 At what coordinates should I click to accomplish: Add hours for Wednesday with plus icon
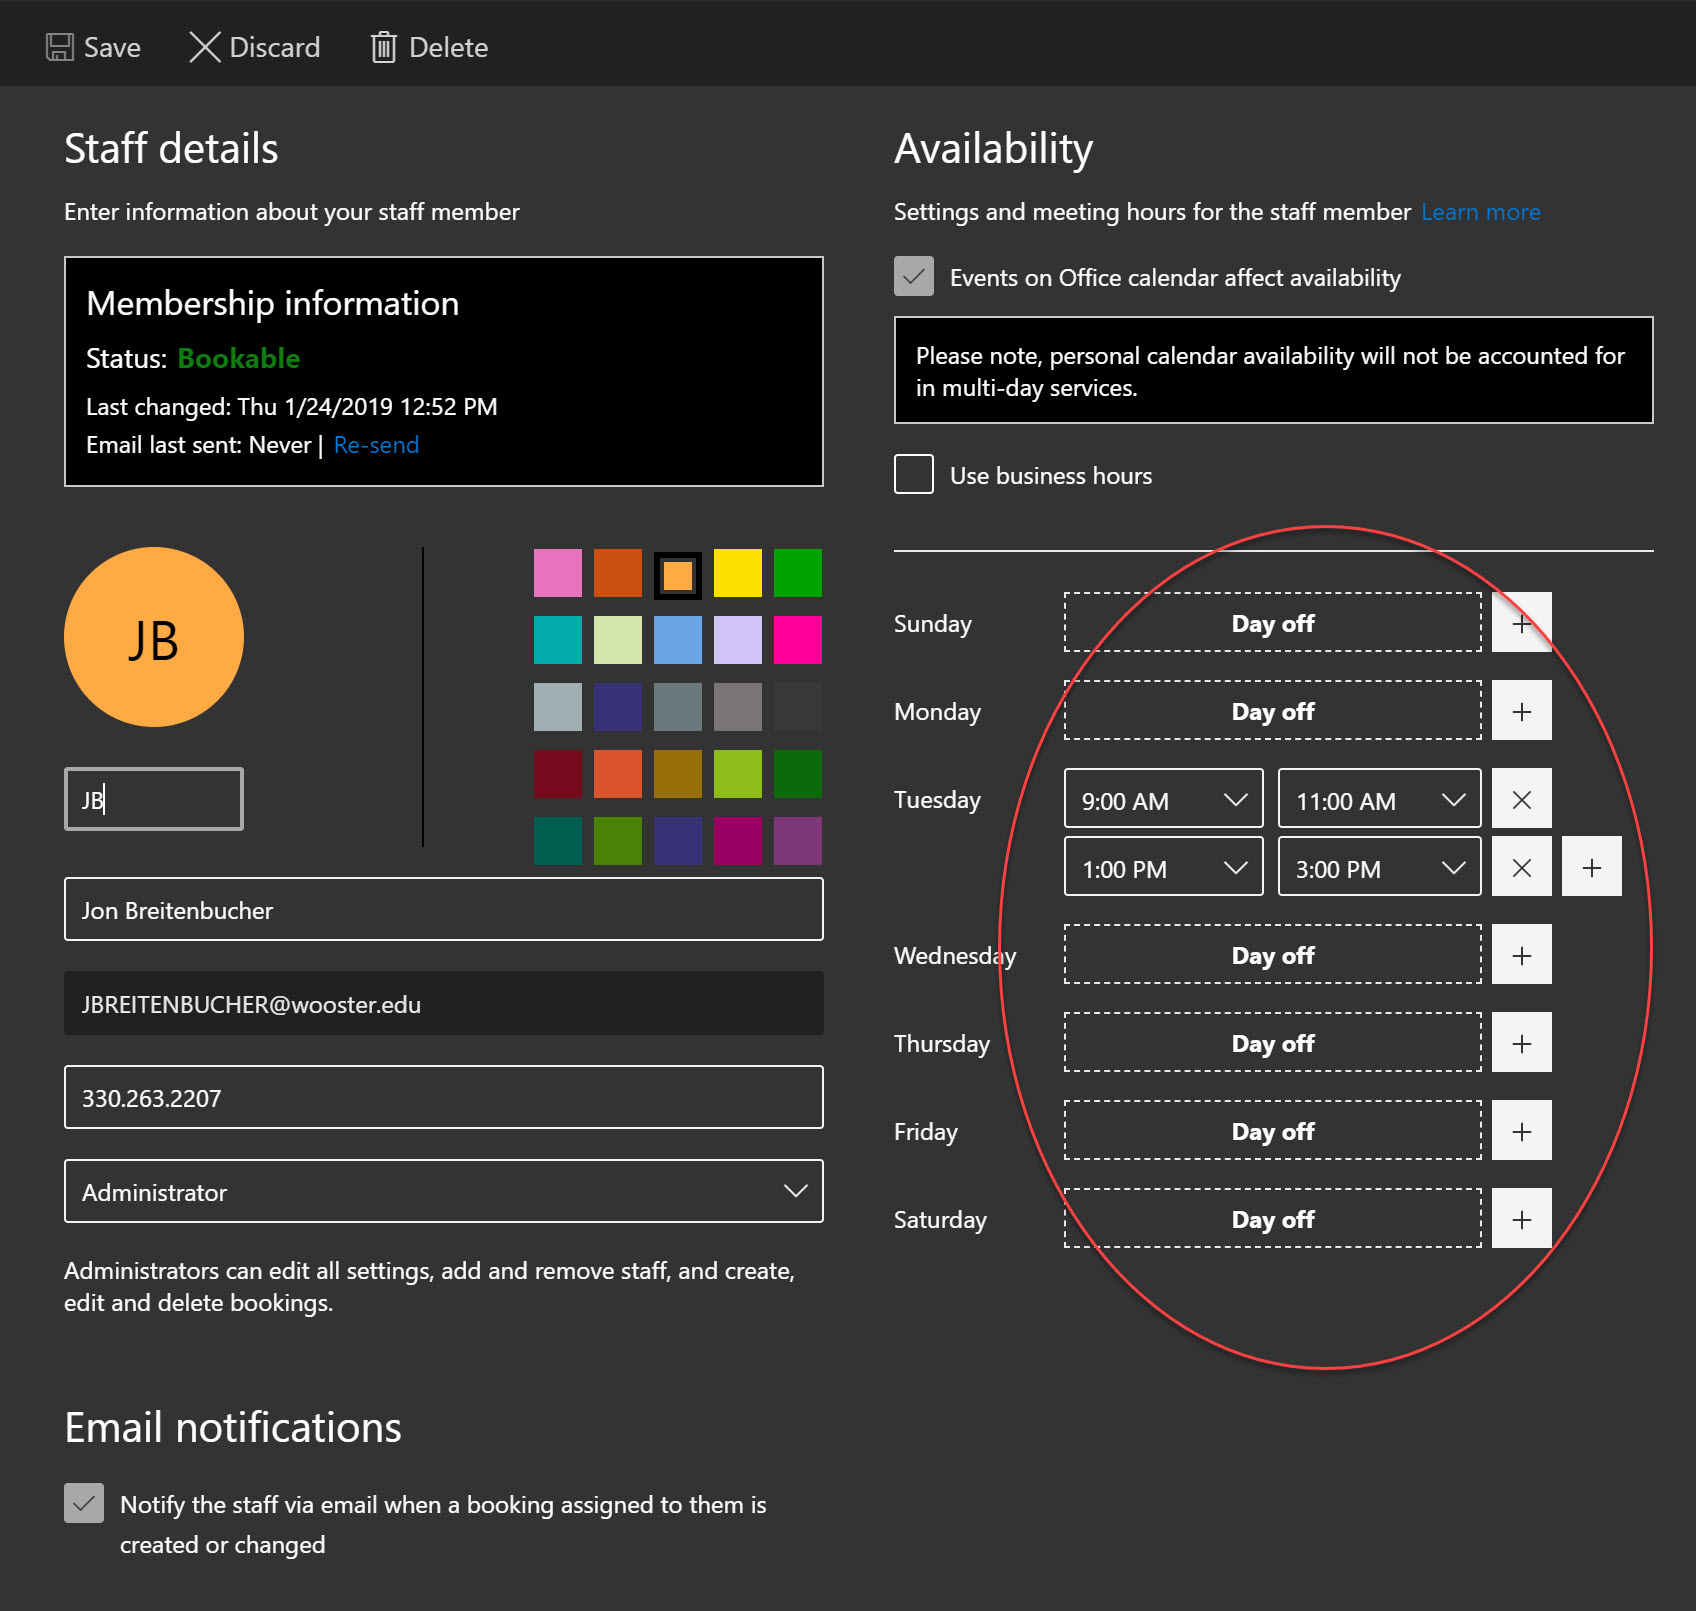1521,955
